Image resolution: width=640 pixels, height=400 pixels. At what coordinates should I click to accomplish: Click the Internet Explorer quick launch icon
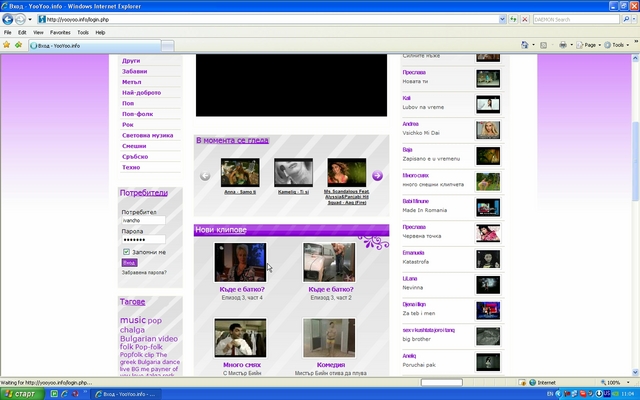[x=64, y=394]
